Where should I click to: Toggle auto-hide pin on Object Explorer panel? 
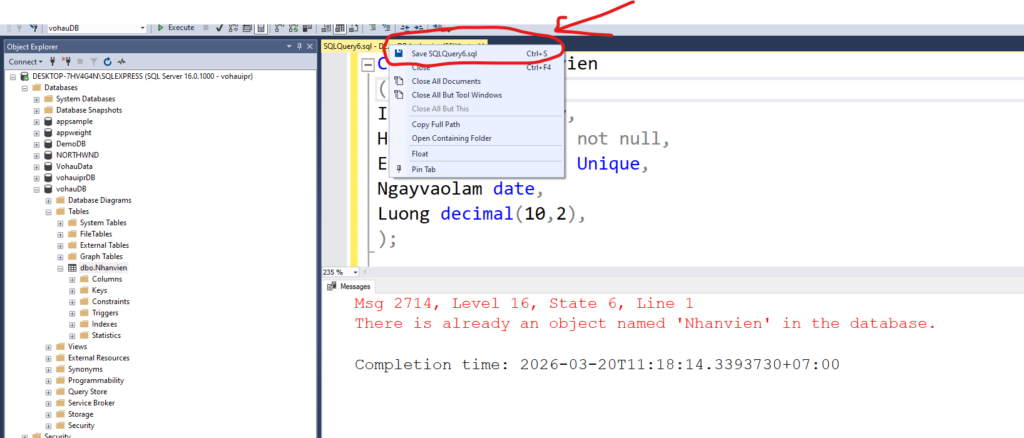298,46
